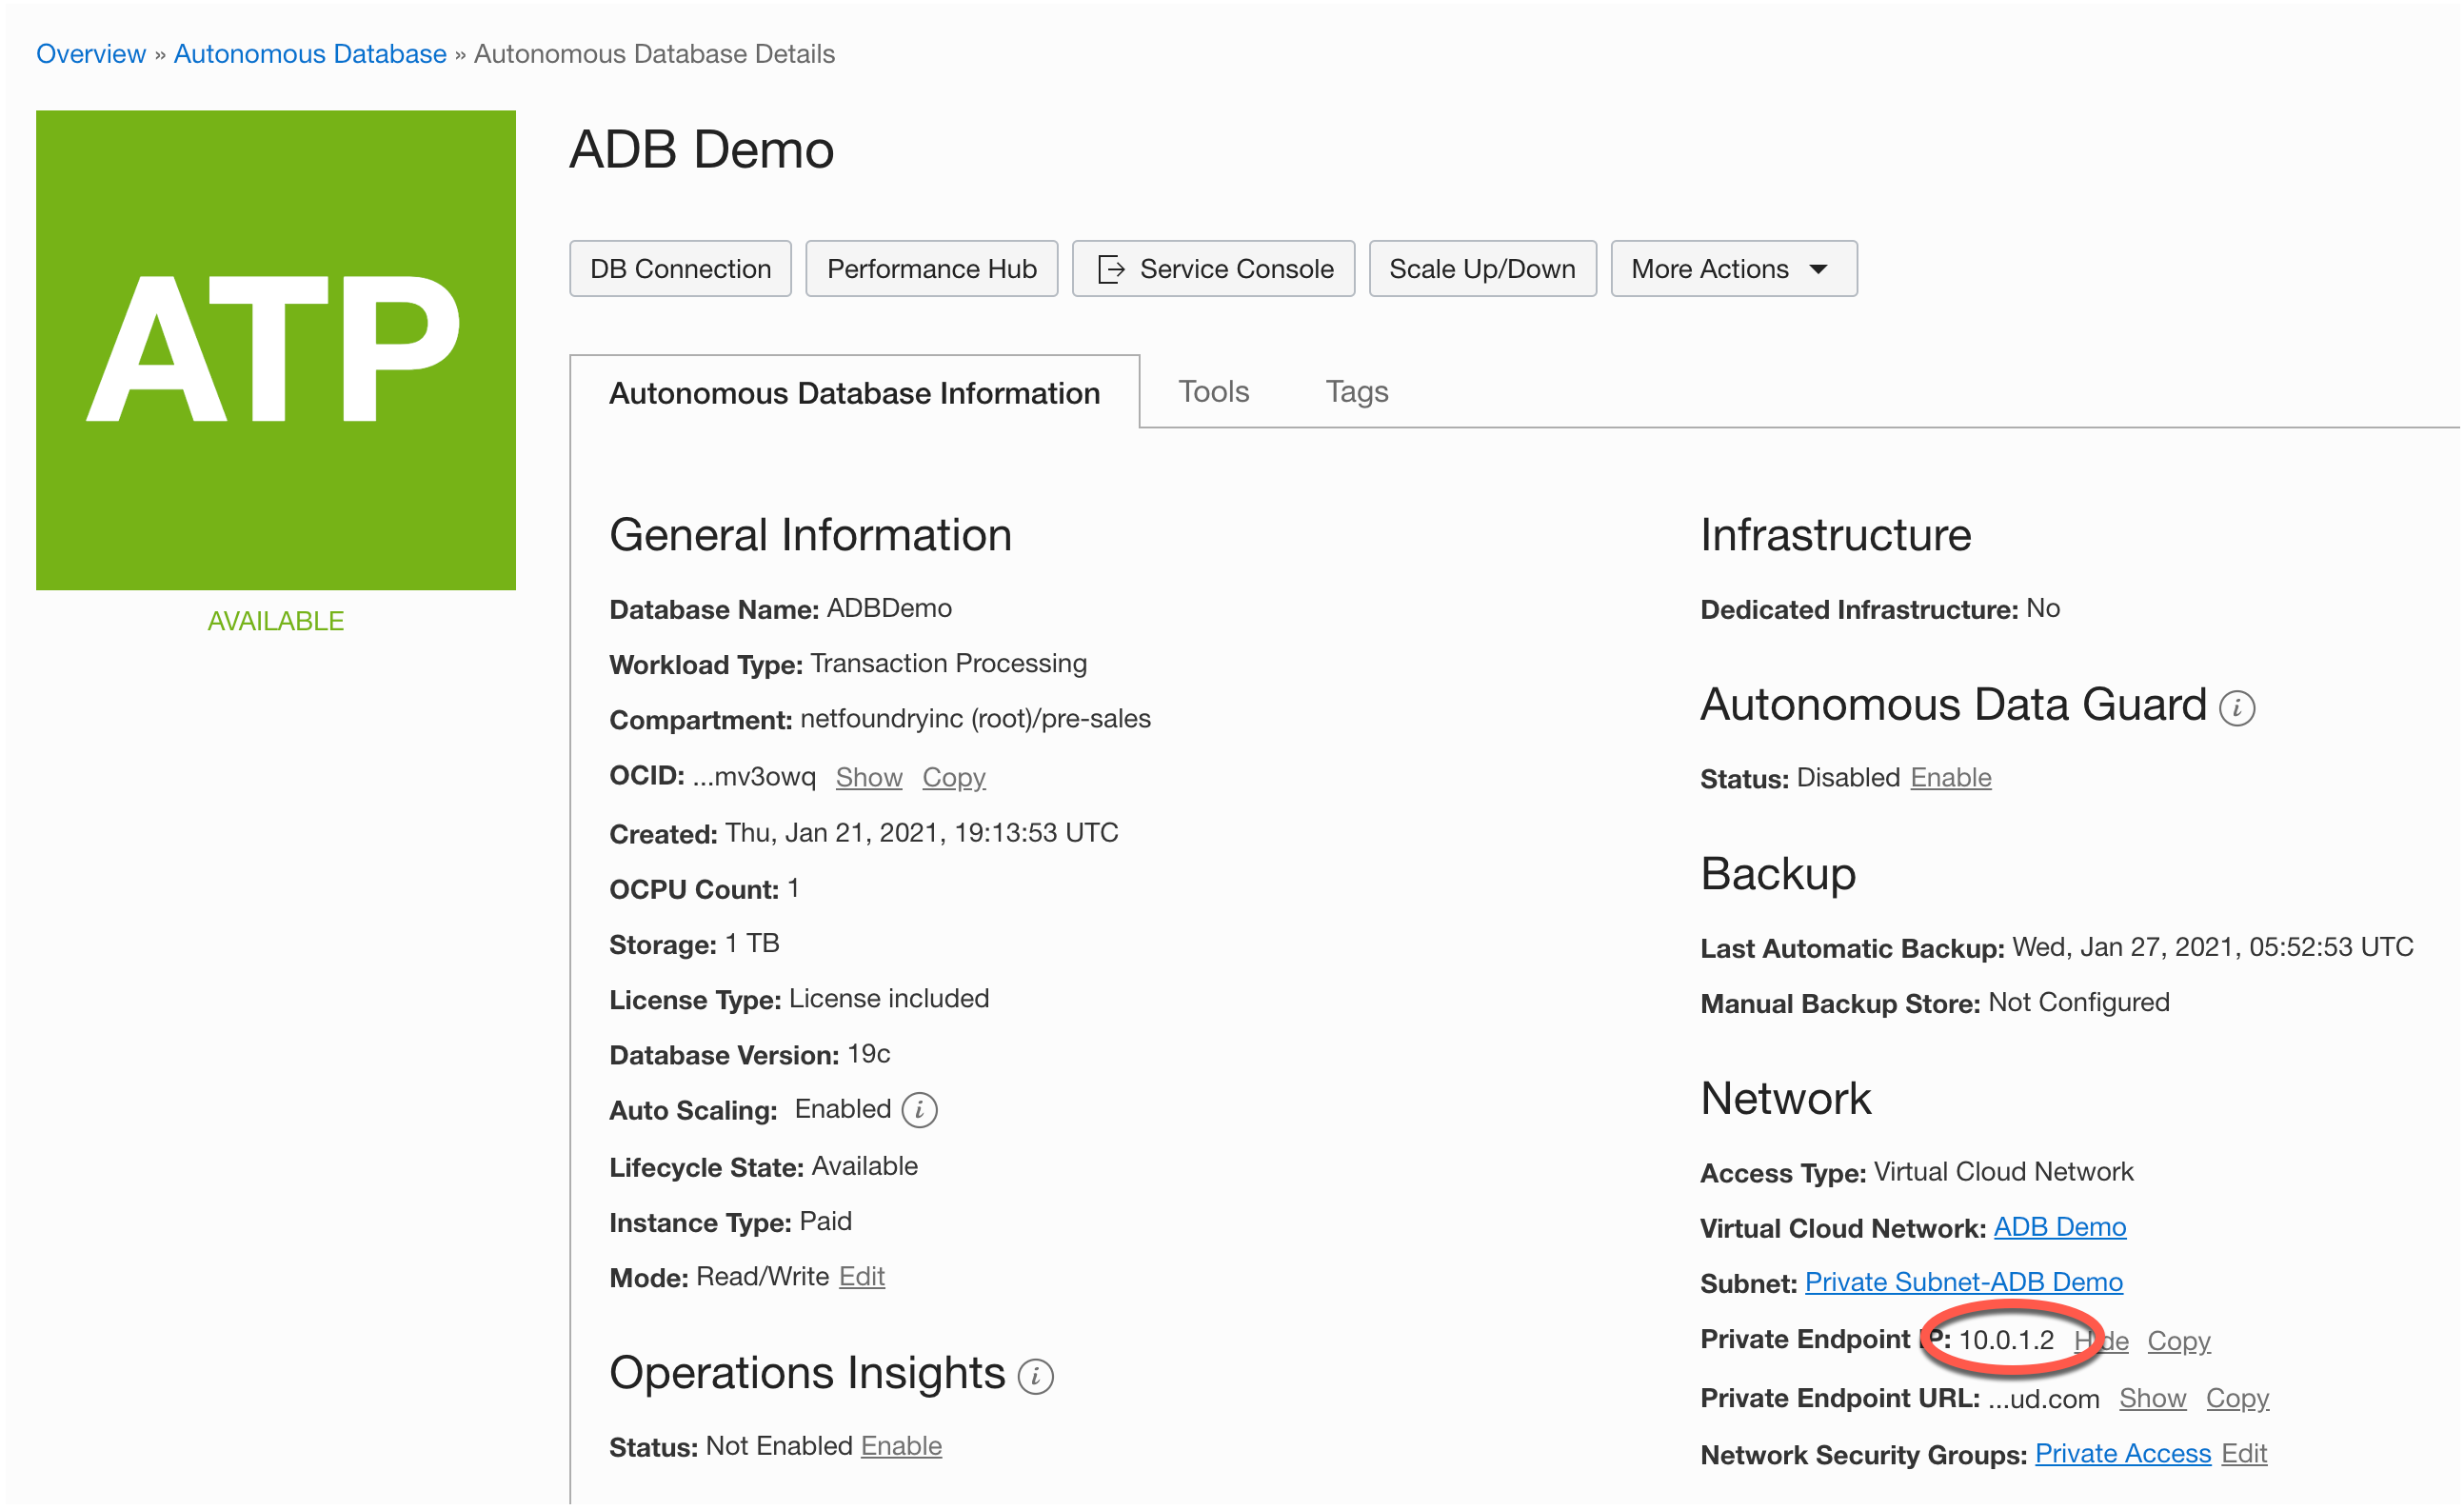Copy the OCID value

955,778
